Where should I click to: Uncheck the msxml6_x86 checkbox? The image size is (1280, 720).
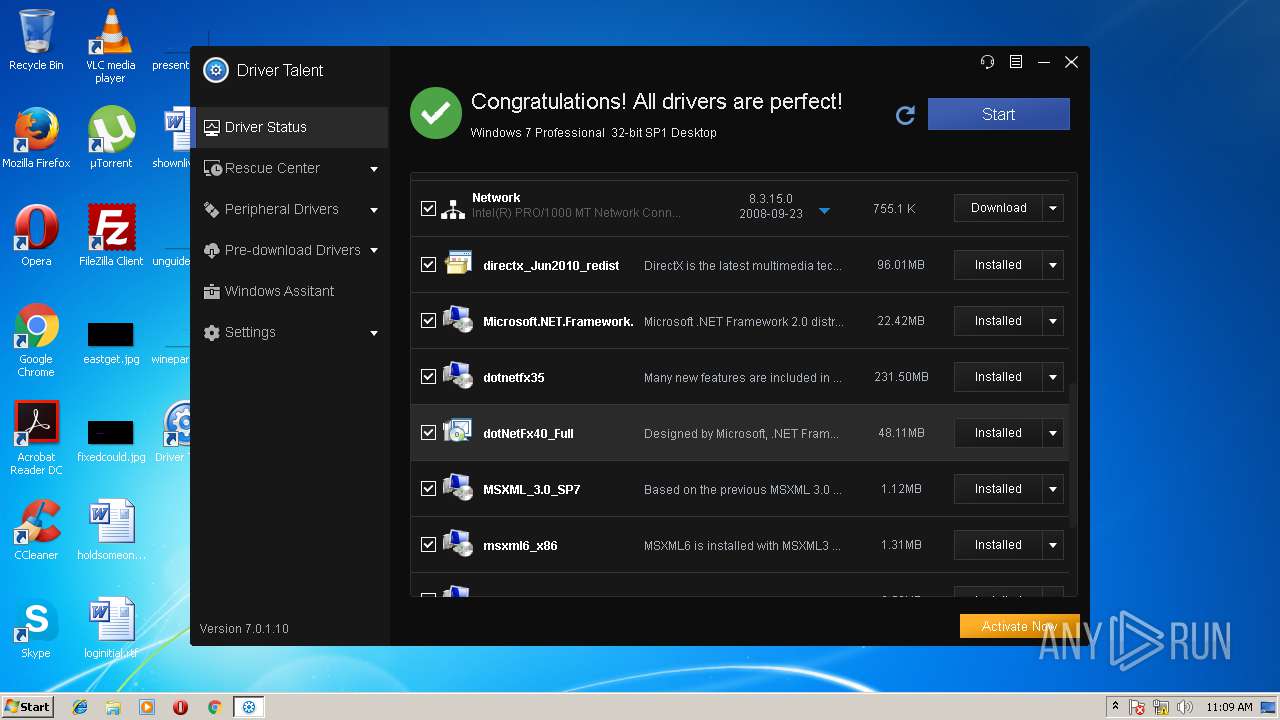428,545
